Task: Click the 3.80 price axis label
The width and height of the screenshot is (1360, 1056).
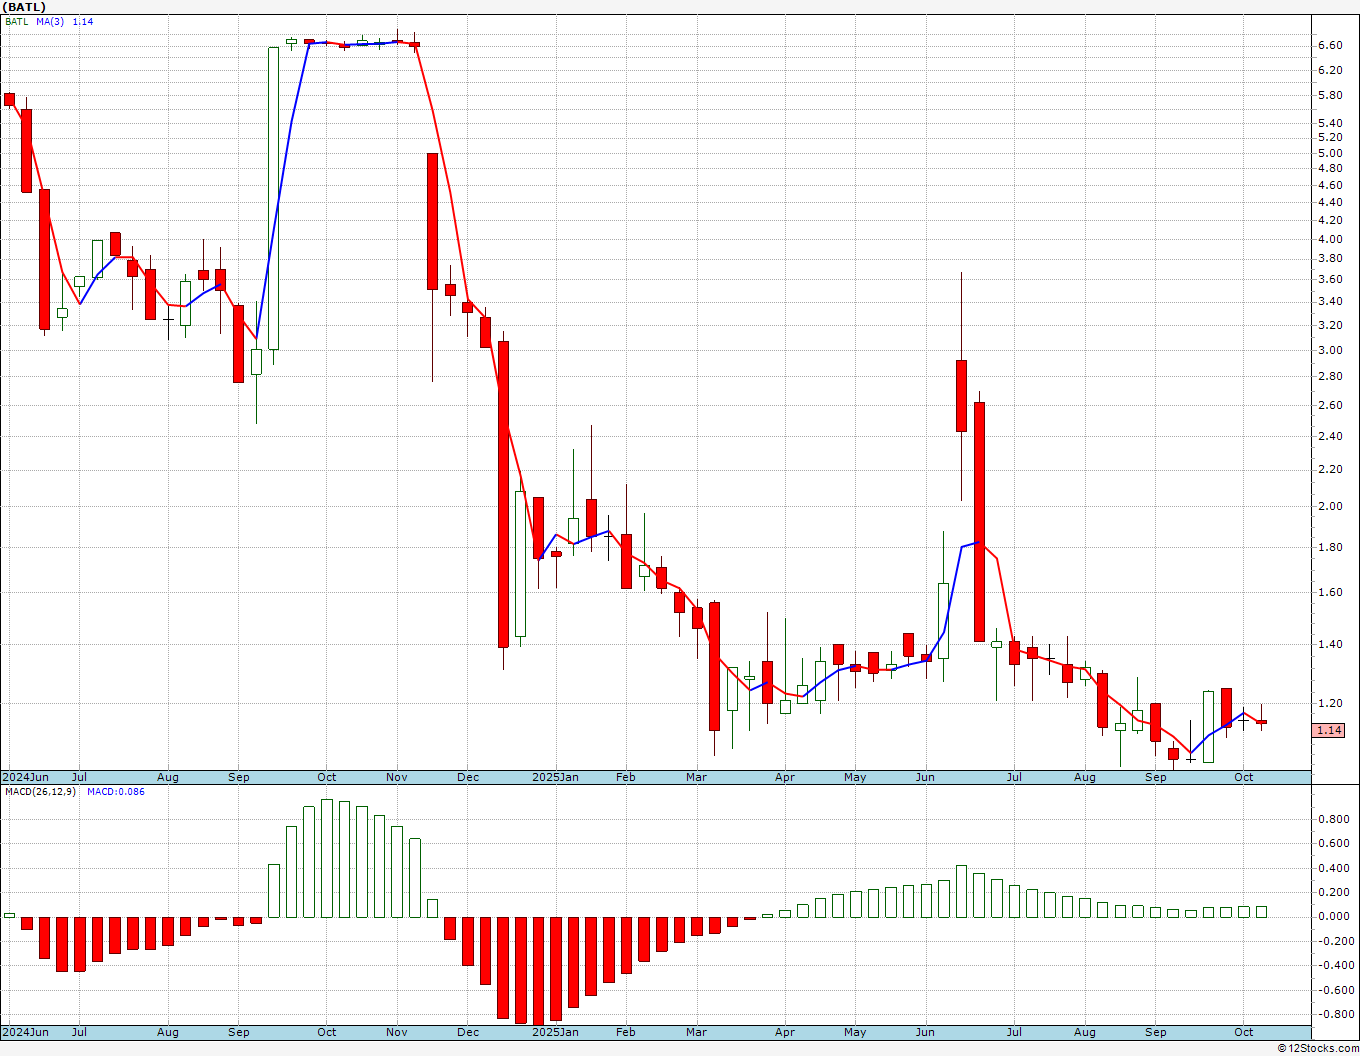Action: coord(1330,258)
